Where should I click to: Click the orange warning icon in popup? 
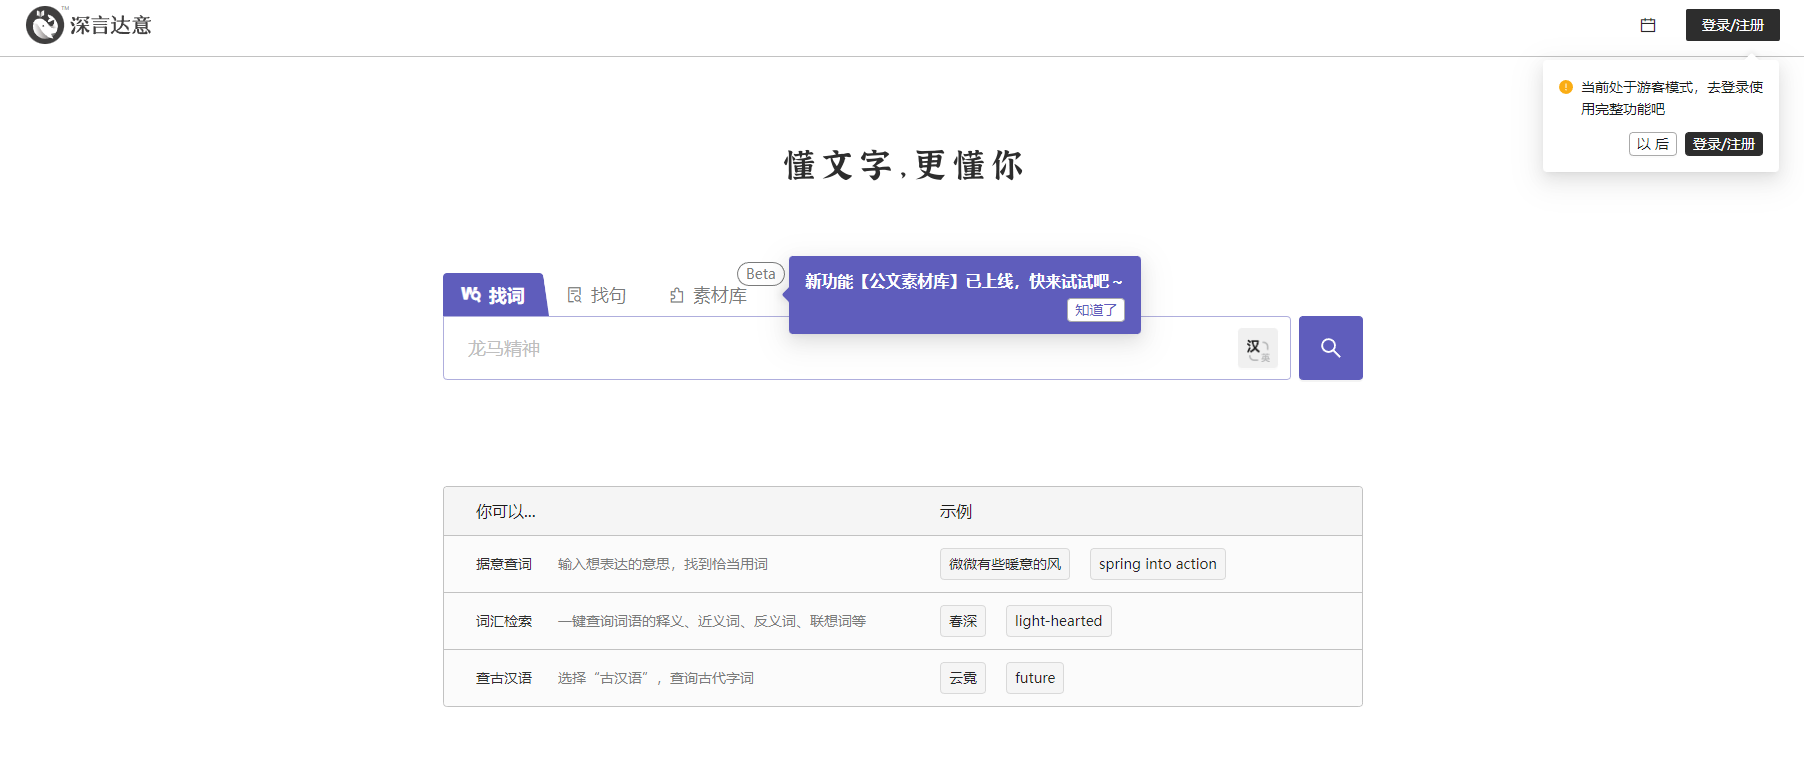click(x=1566, y=87)
